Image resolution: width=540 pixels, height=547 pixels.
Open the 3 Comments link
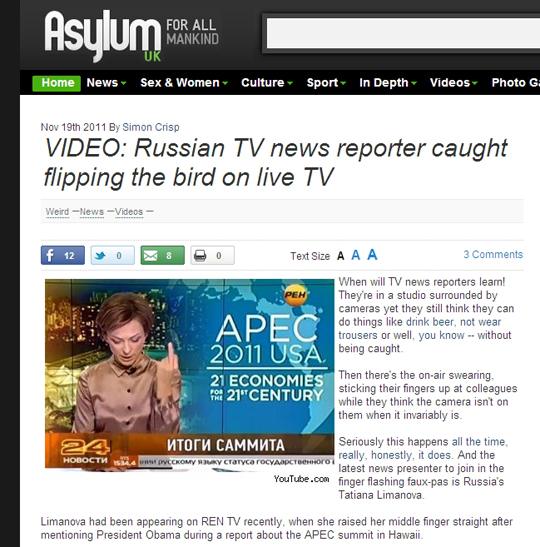493,254
